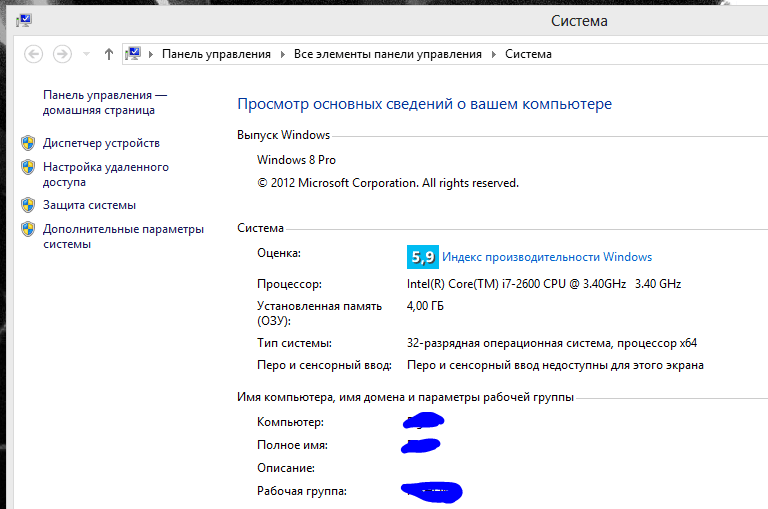The height and width of the screenshot is (509, 768).
Task: Click shield icon beside Диспетчер устройств
Action: (28, 143)
